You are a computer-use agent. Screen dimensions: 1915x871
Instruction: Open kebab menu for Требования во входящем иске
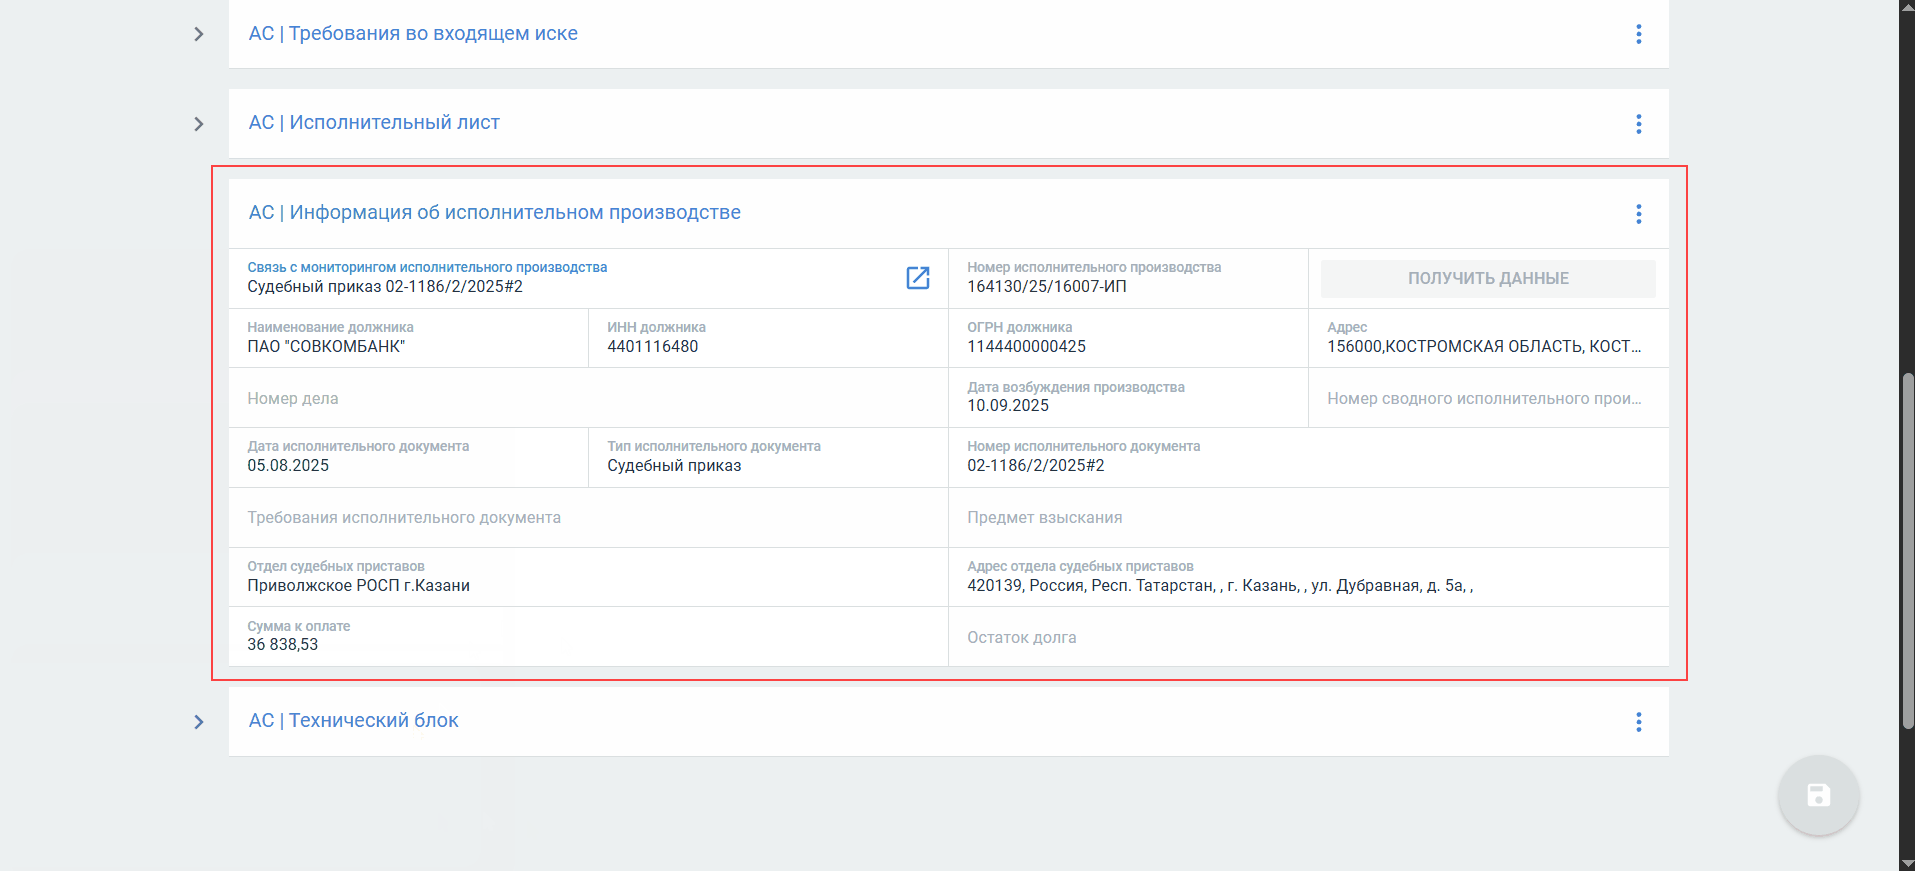point(1638,34)
